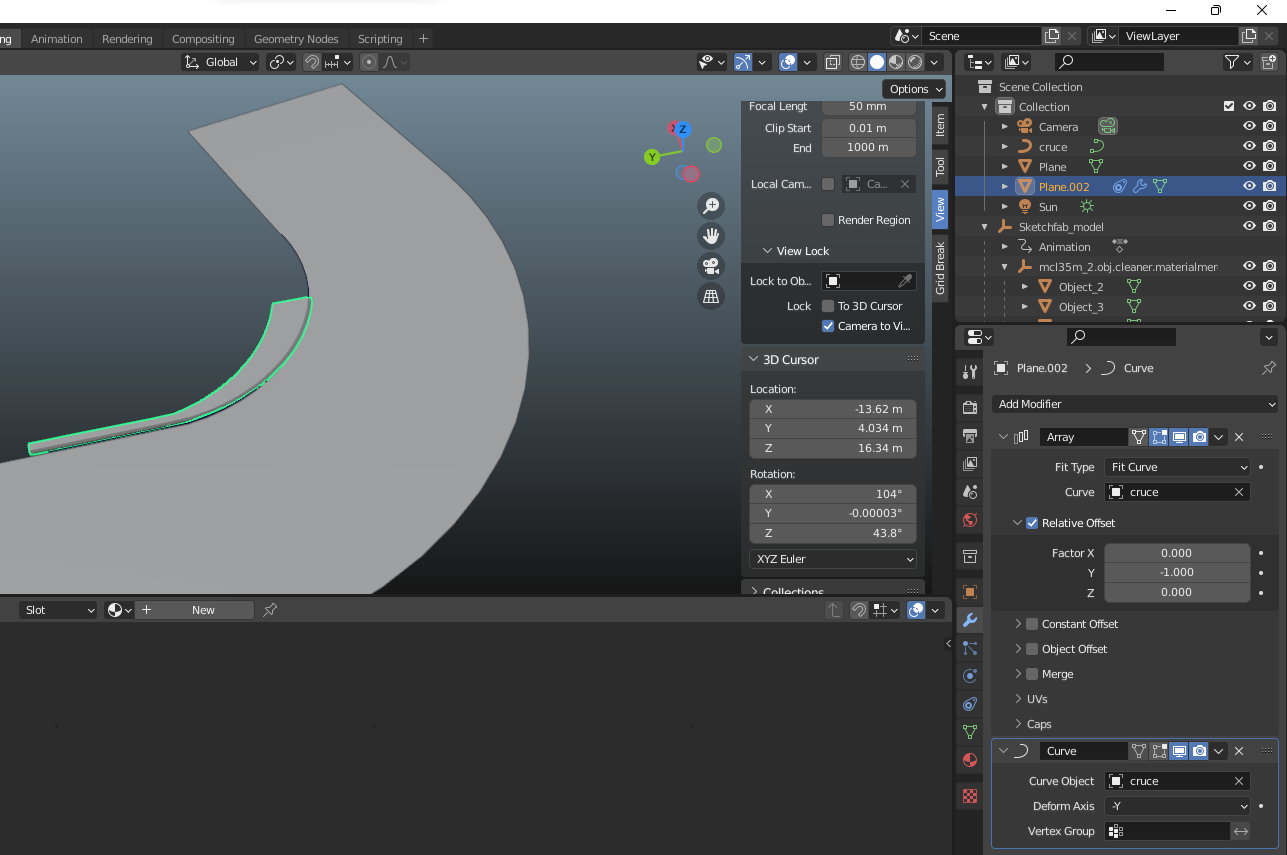Image resolution: width=1287 pixels, height=855 pixels.
Task: Open the Grid Break sidebar tab
Action: pos(940,268)
